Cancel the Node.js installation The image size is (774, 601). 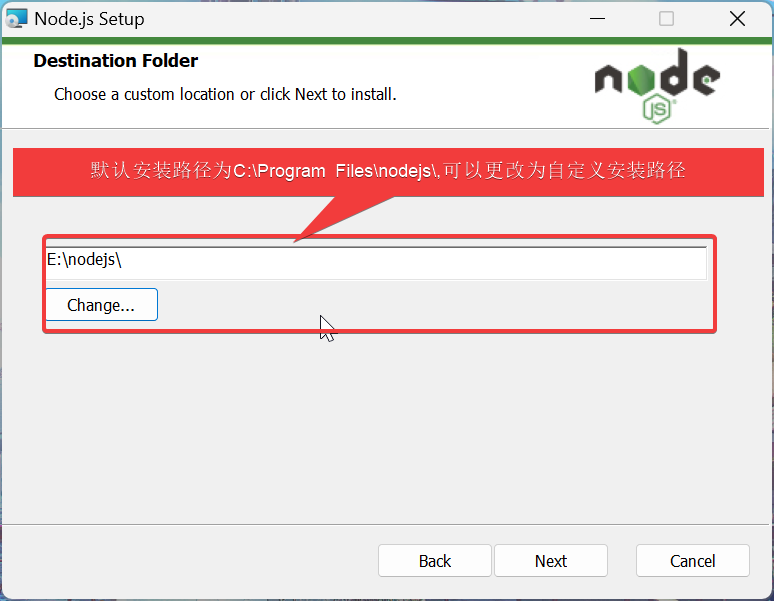tap(693, 561)
